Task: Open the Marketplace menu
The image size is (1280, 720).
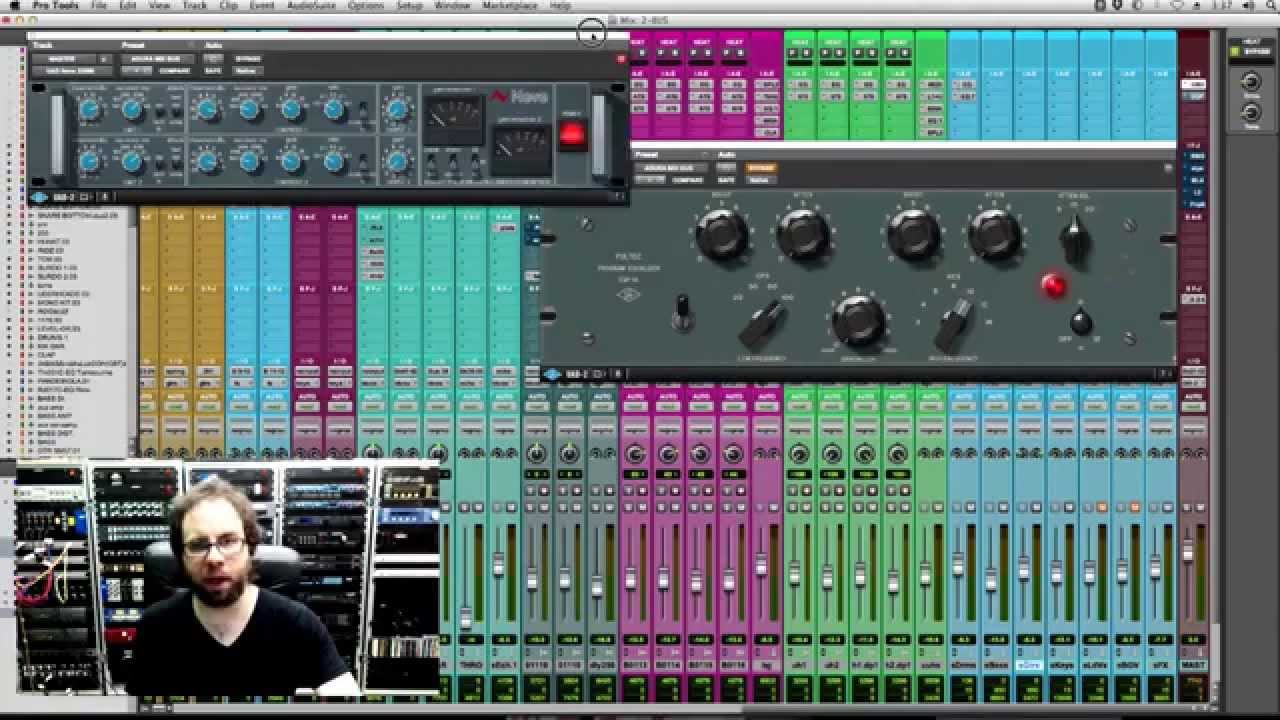Action: coord(510,6)
